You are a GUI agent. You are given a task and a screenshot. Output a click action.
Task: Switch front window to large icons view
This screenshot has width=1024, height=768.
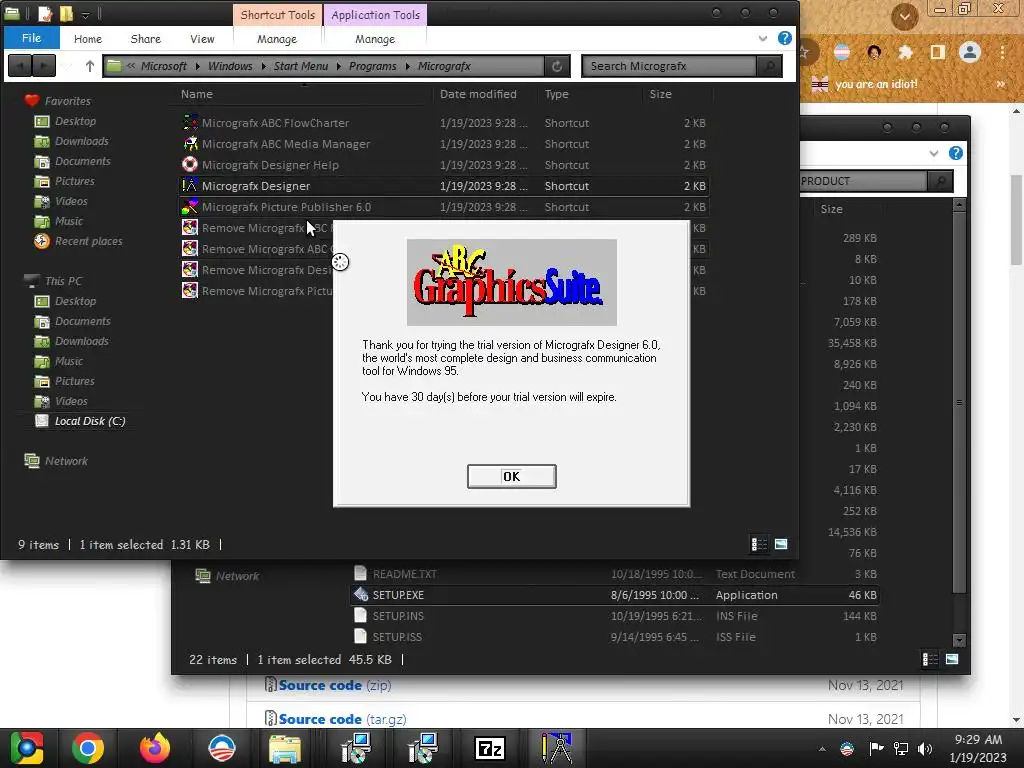tap(781, 544)
